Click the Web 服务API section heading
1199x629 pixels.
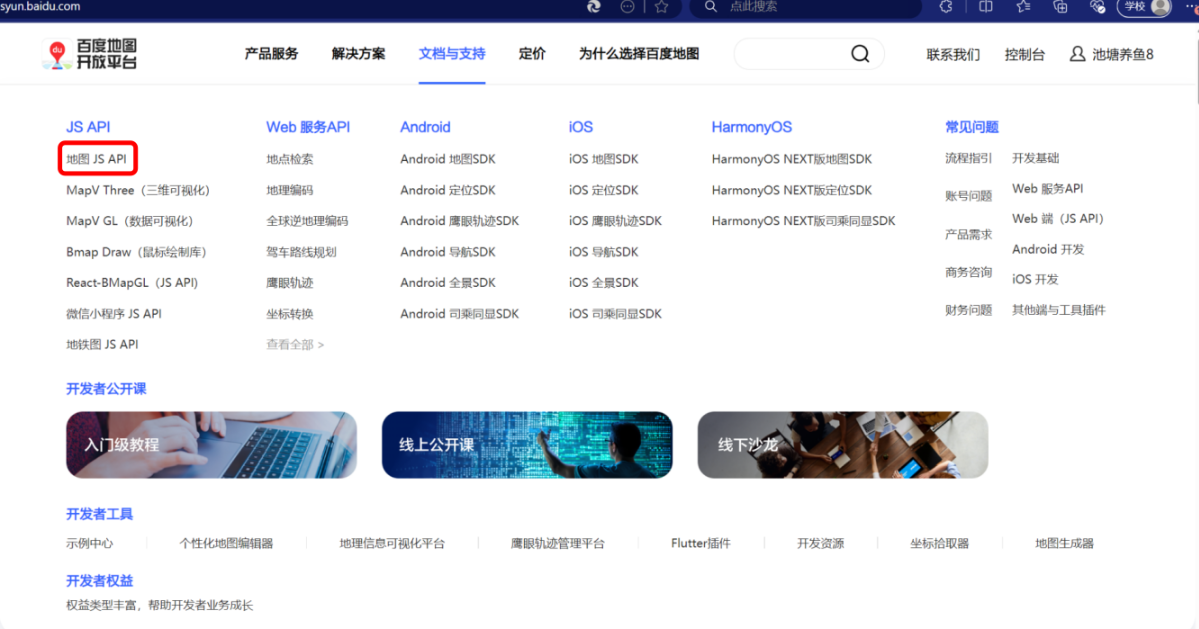308,127
